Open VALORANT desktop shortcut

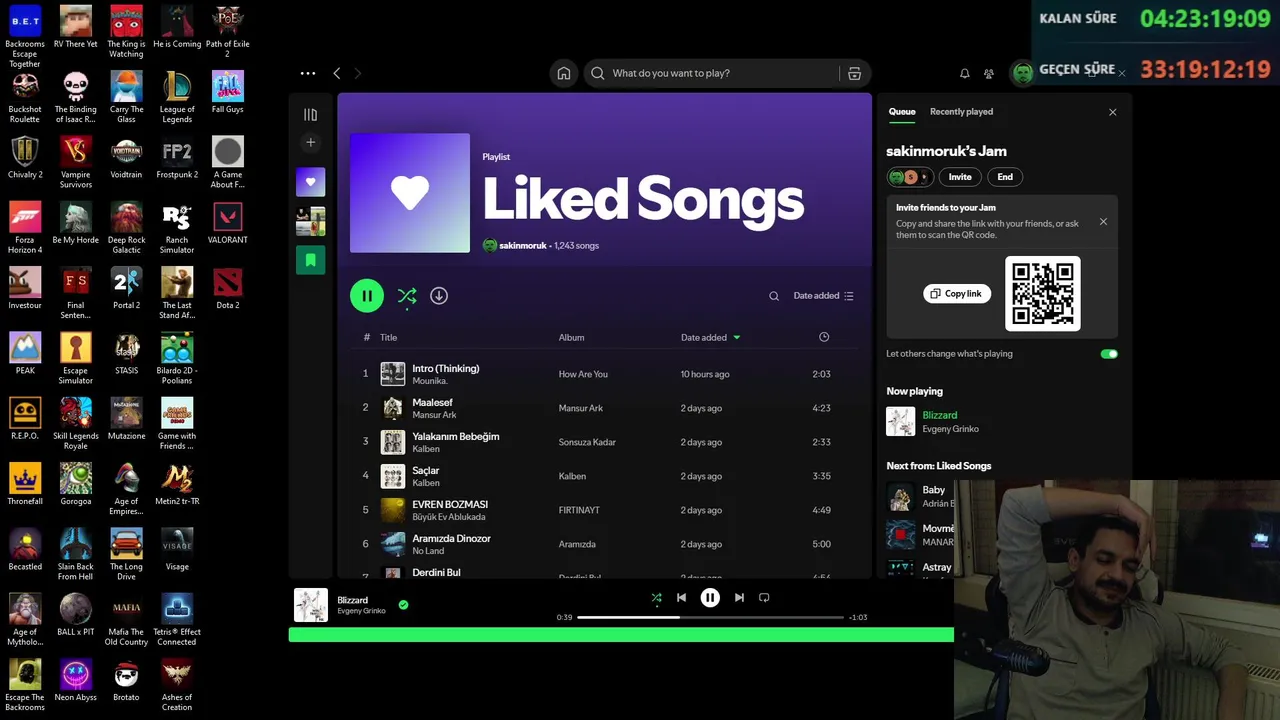[228, 222]
